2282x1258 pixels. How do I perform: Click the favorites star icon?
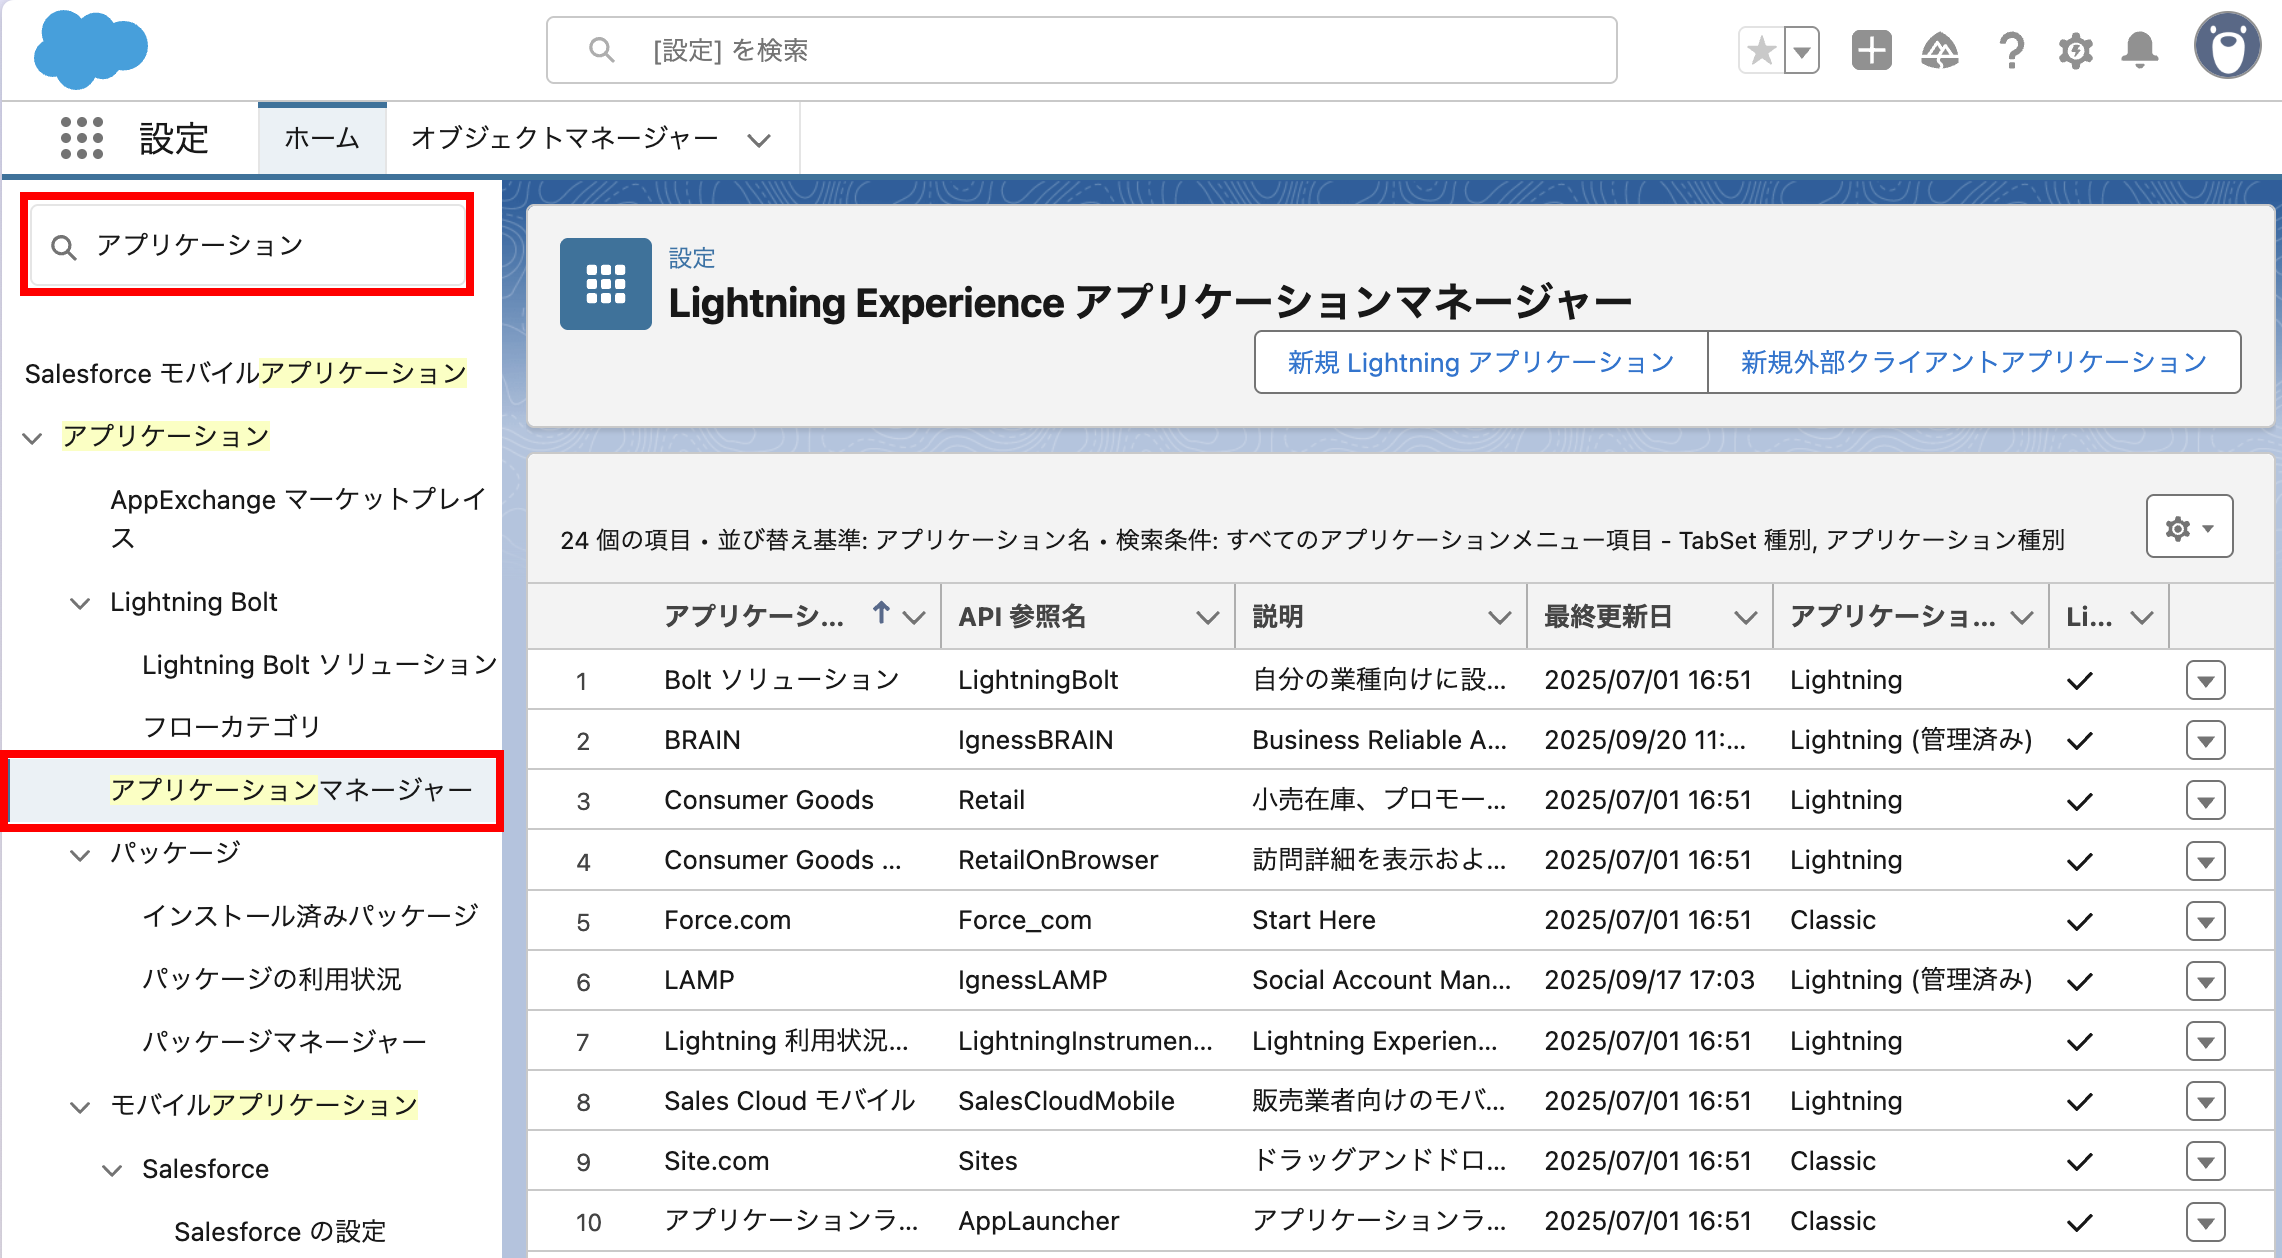coord(1762,50)
